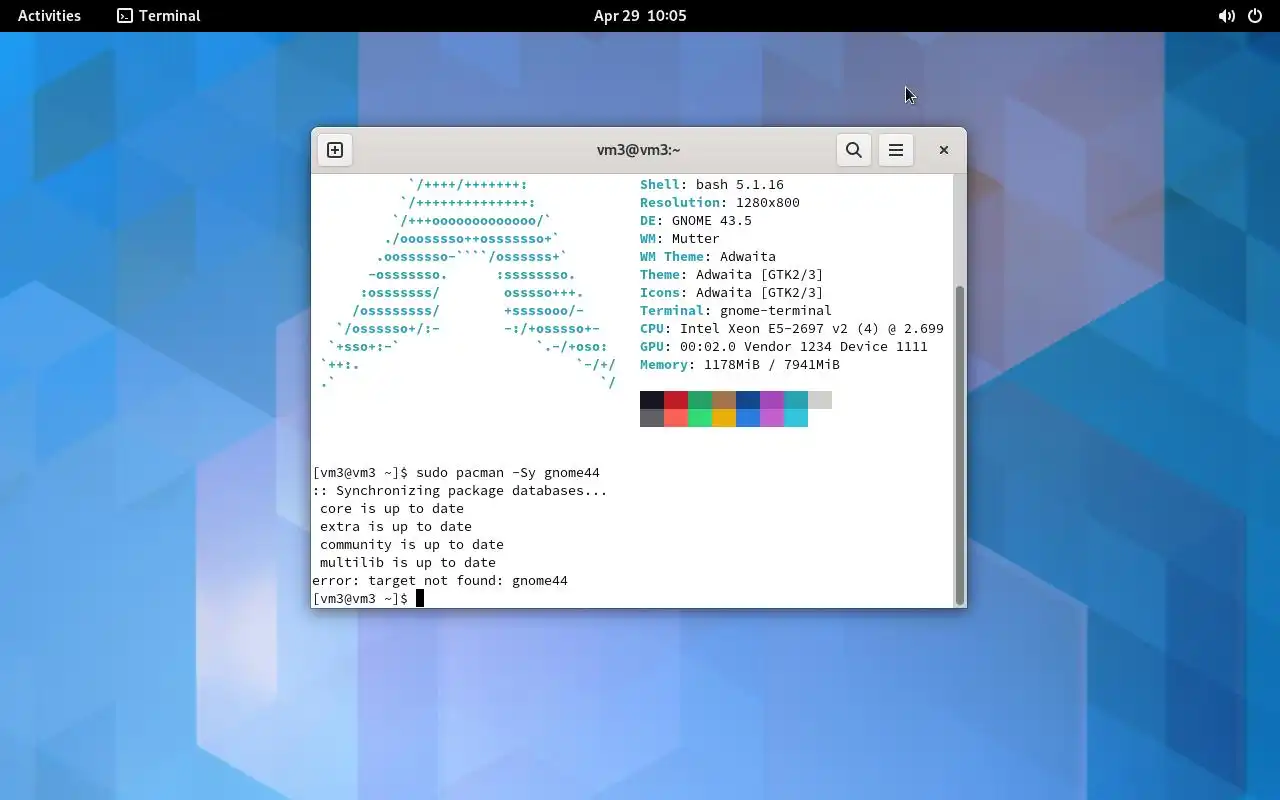Click the terminal cursor at the last prompt
1280x800 pixels.
click(420, 599)
